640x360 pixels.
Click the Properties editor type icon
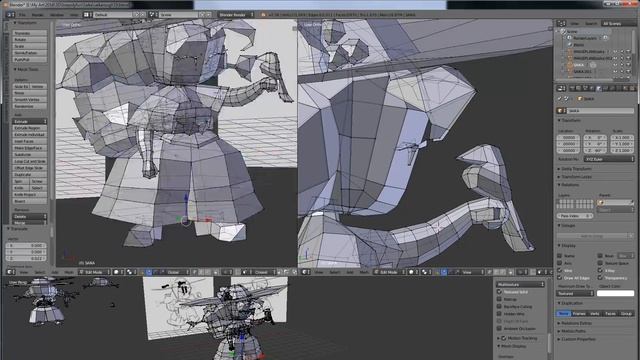562,88
